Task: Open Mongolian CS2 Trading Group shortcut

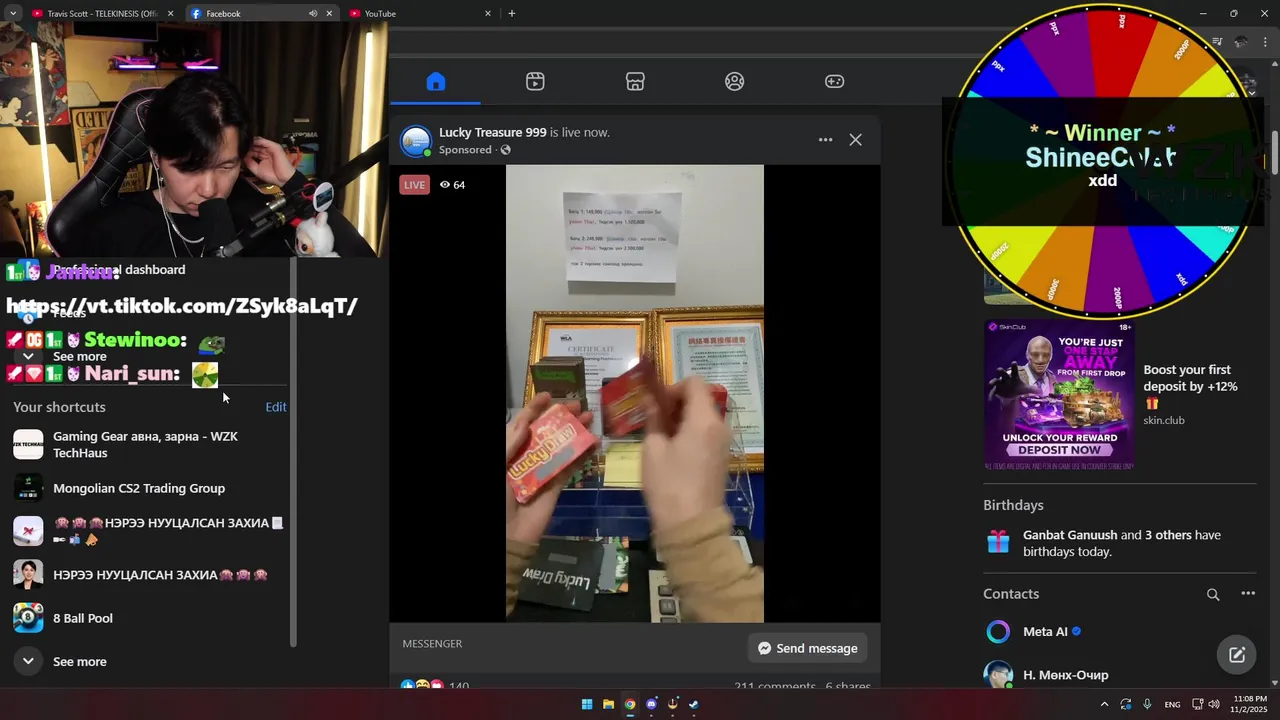Action: pyautogui.click(x=150, y=488)
